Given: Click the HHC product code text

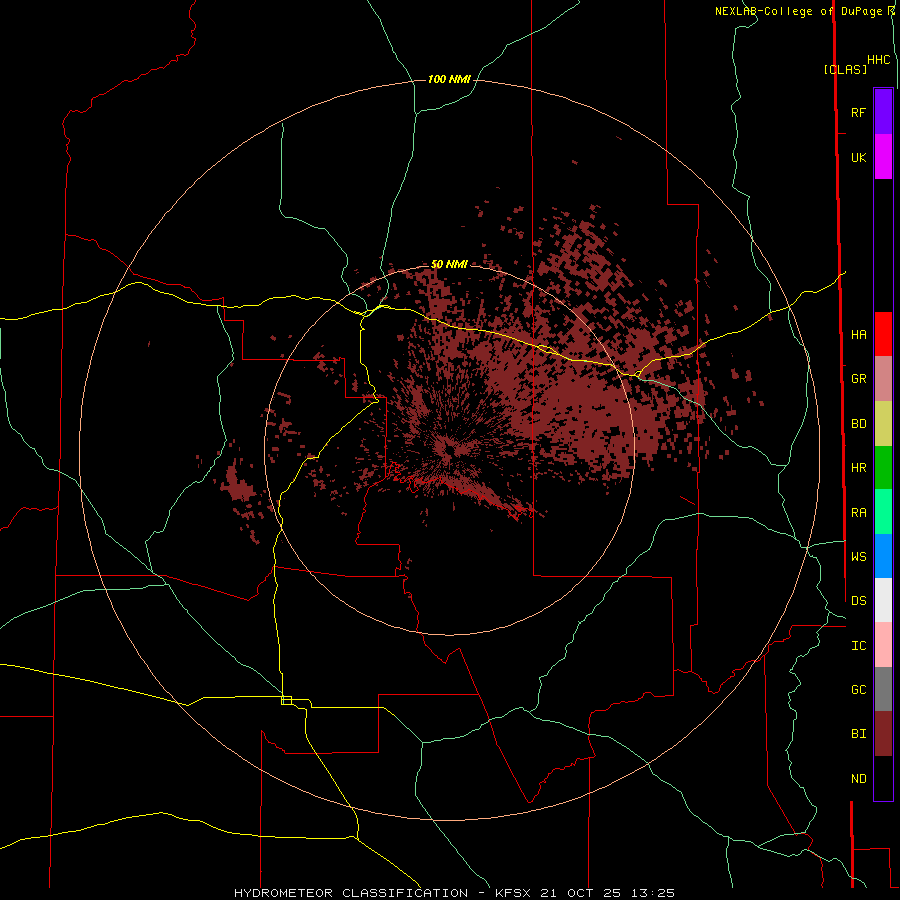Looking at the screenshot, I should pos(878,60).
